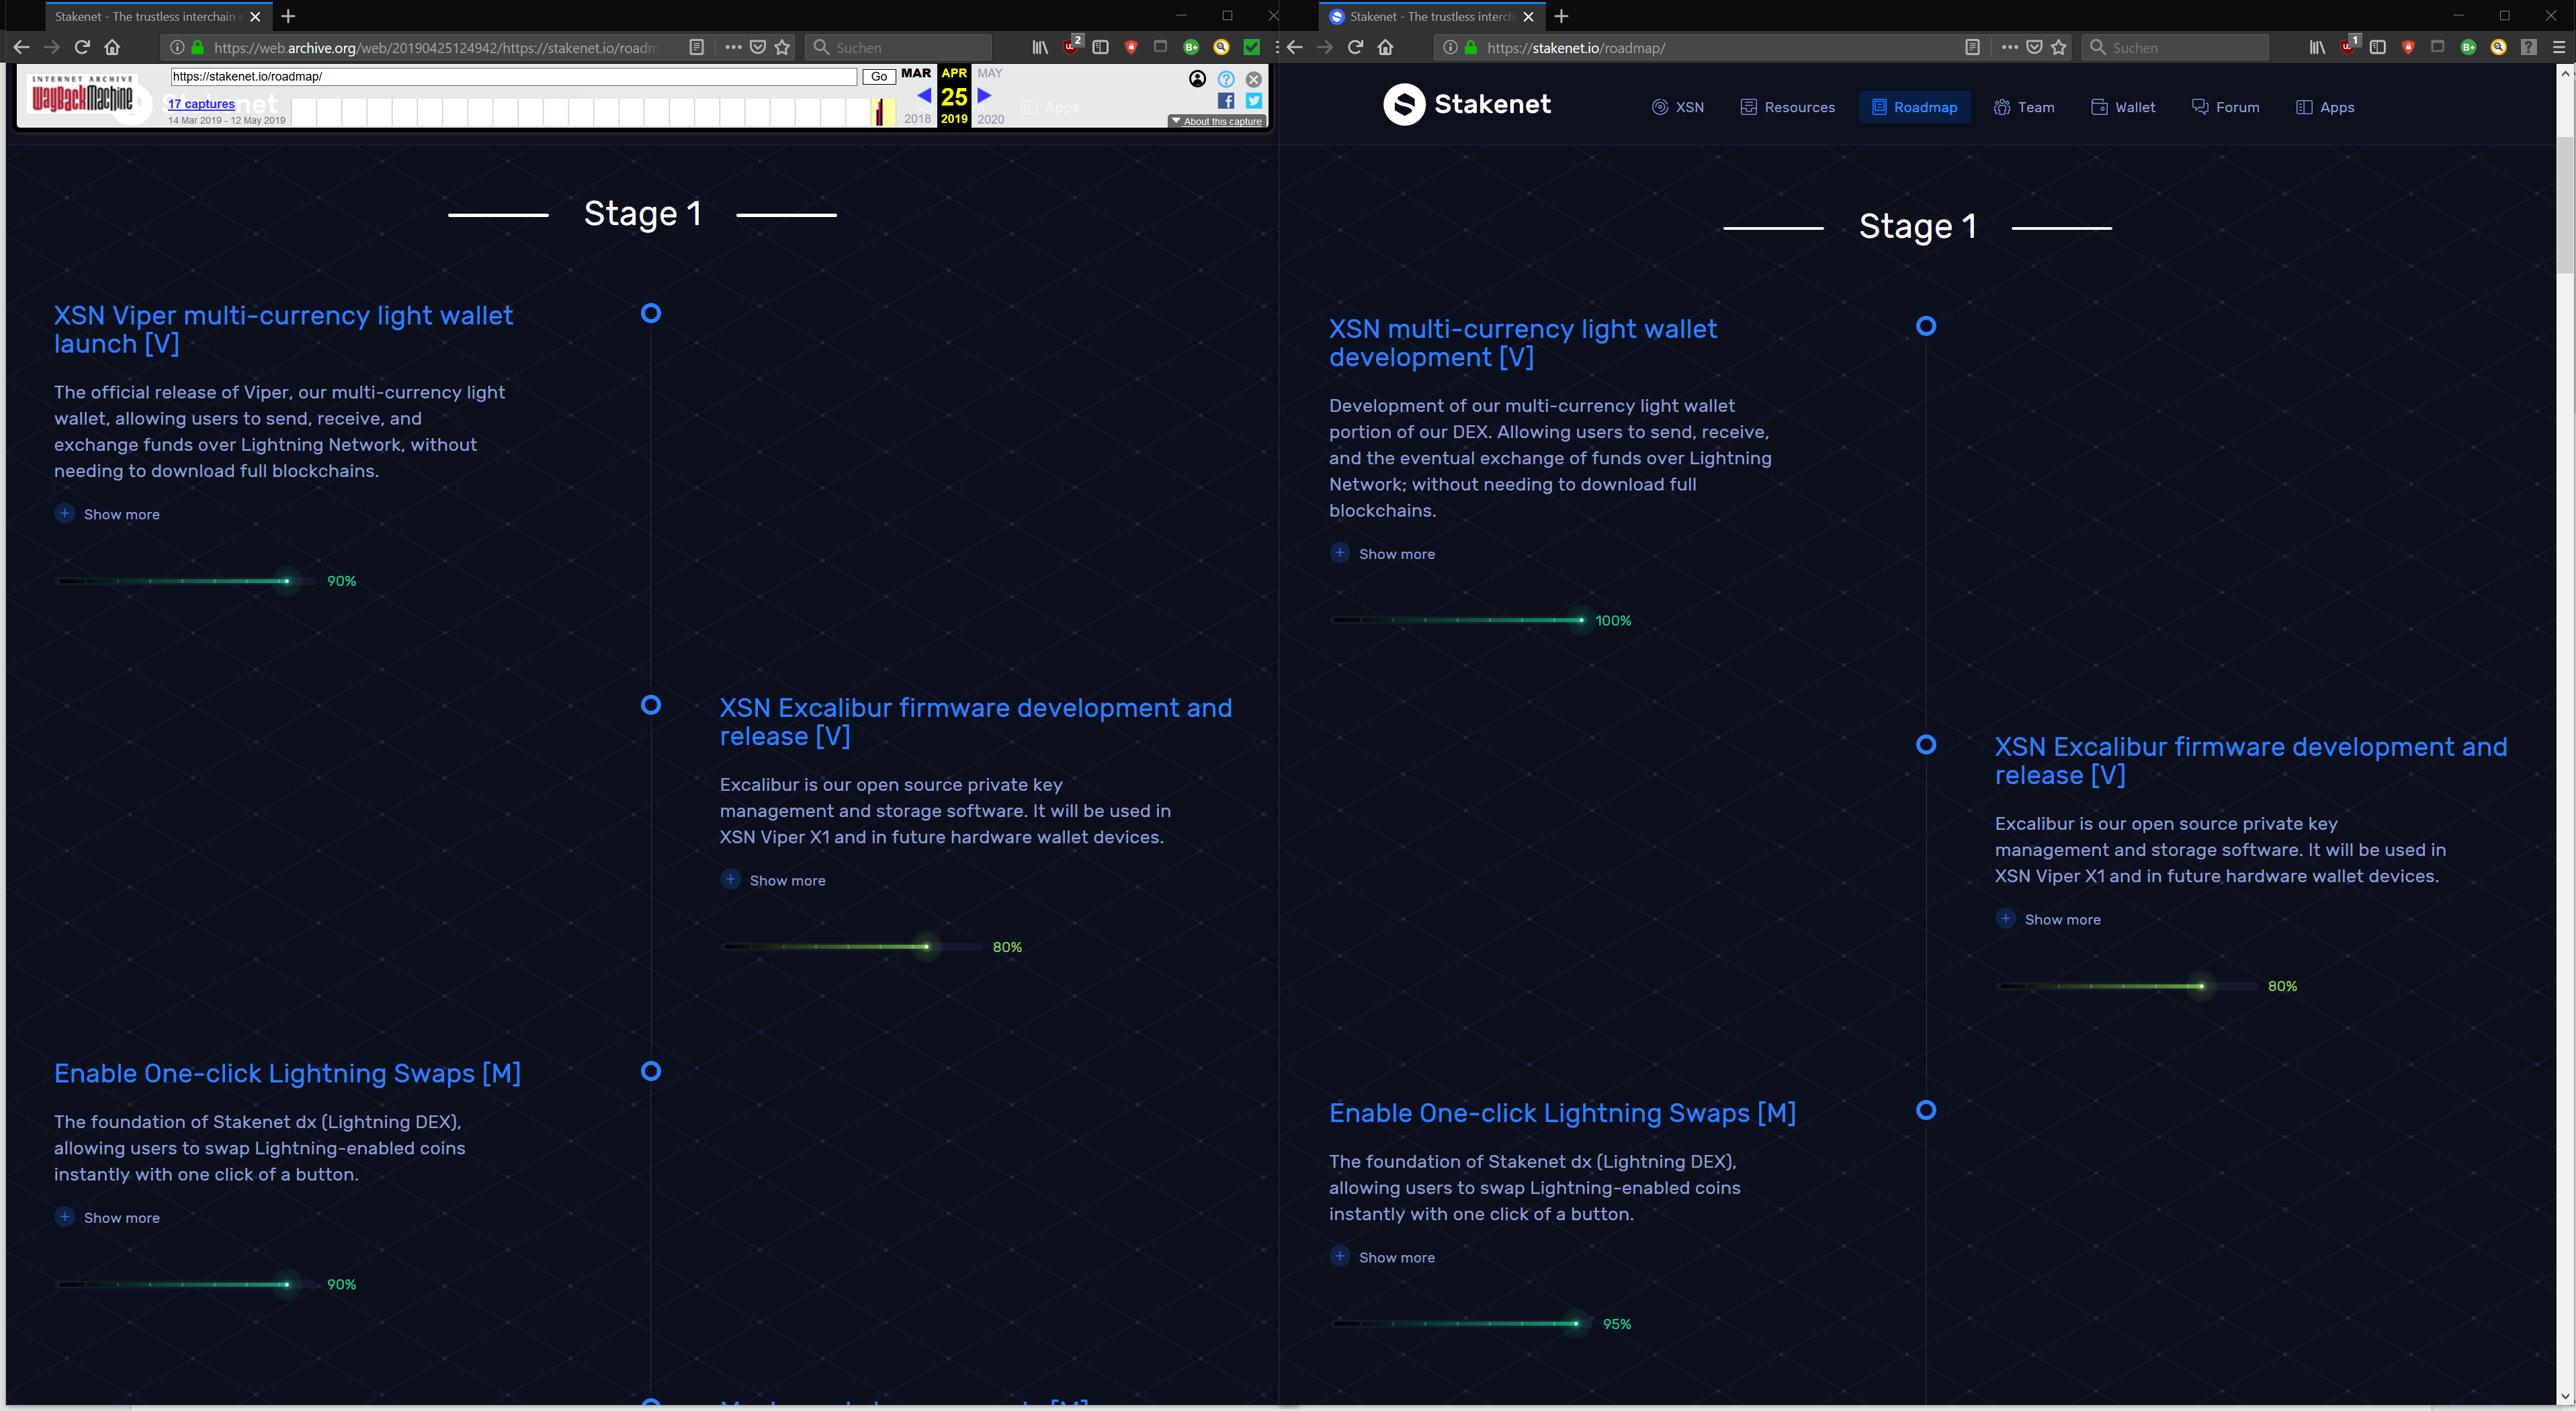This screenshot has width=2576, height=1411.
Task: Share capture on Facebook icon
Action: point(1226,101)
